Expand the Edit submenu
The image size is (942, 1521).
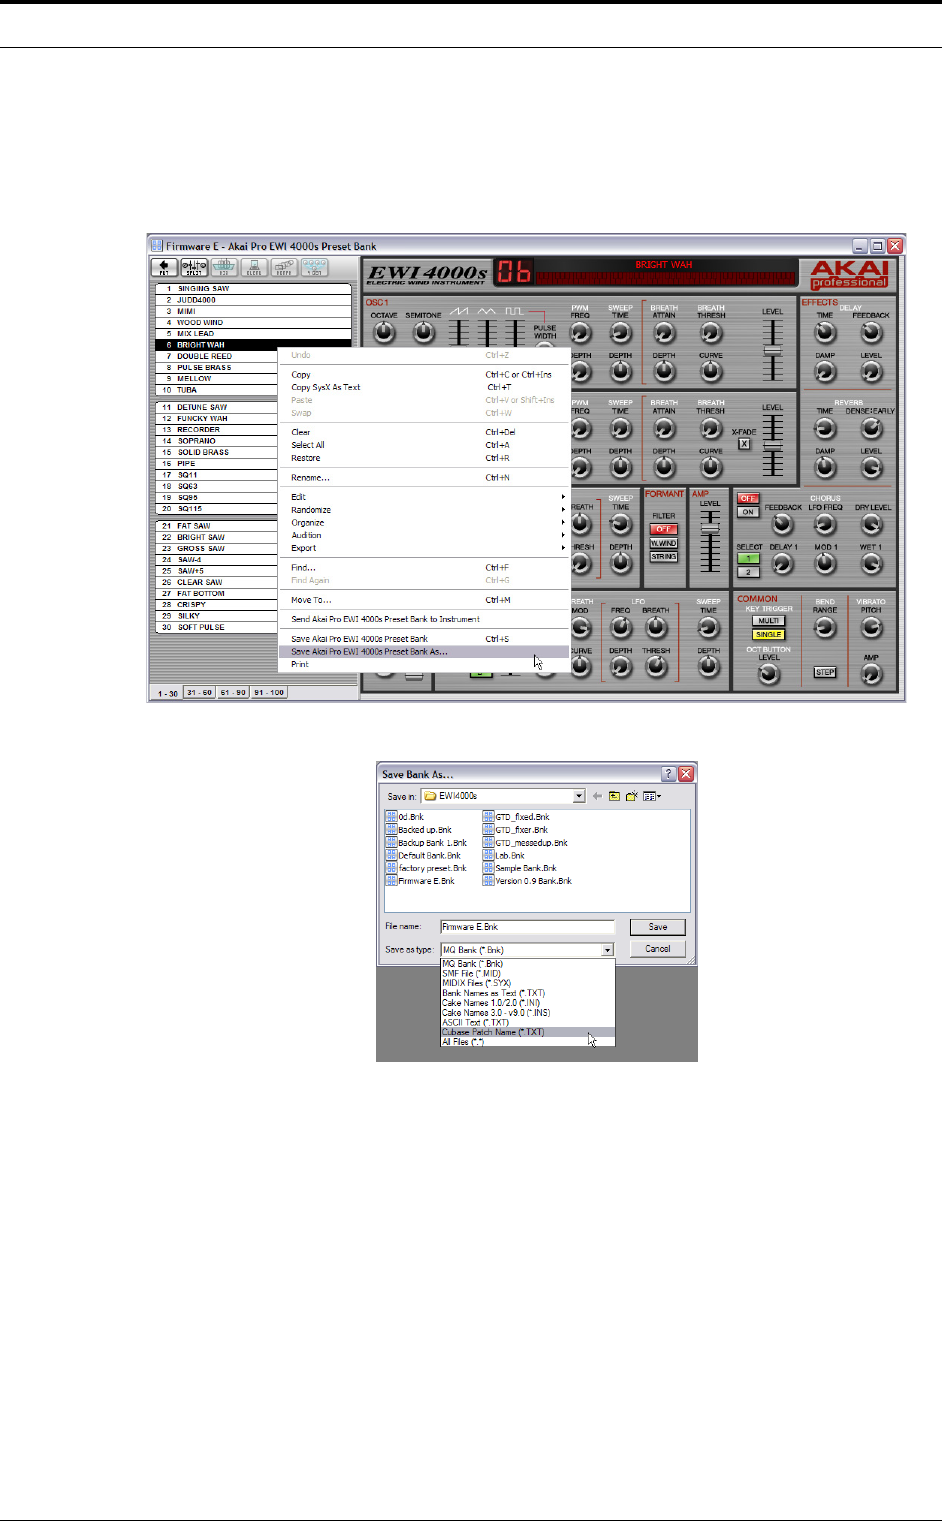pyautogui.click(x=424, y=497)
